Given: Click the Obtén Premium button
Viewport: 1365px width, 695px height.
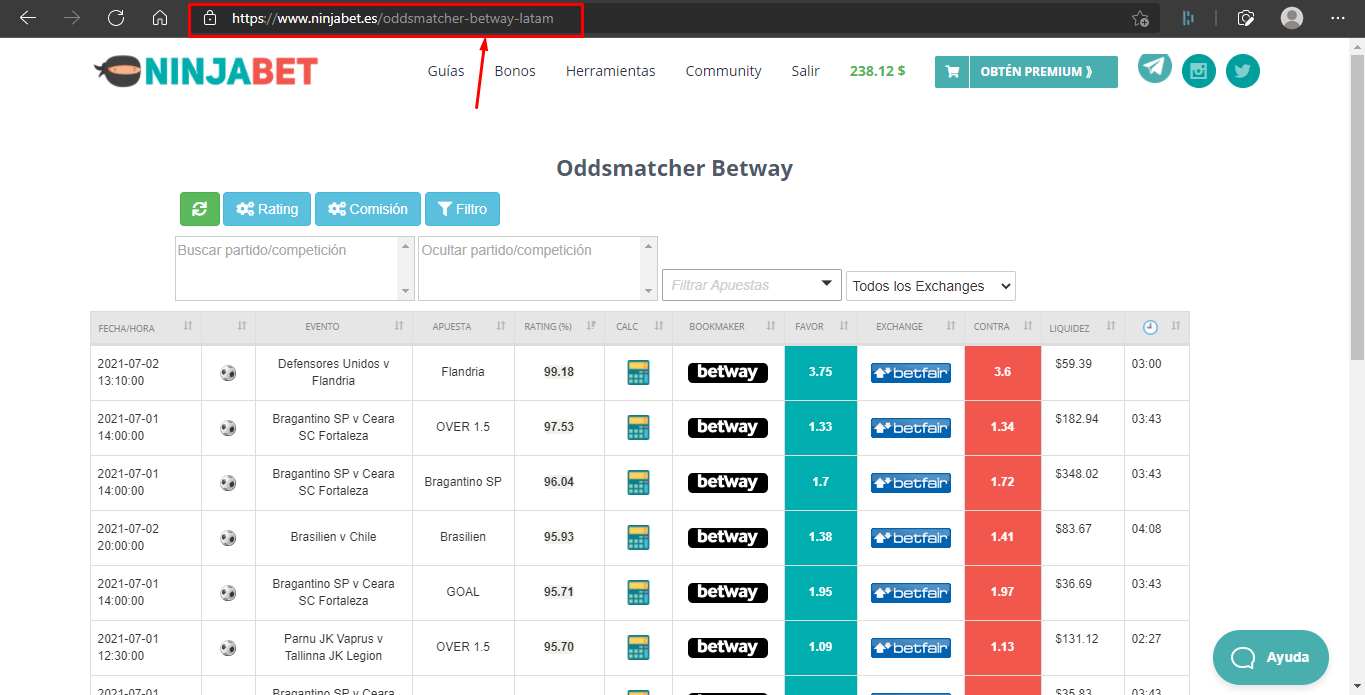Looking at the screenshot, I should coord(1026,72).
